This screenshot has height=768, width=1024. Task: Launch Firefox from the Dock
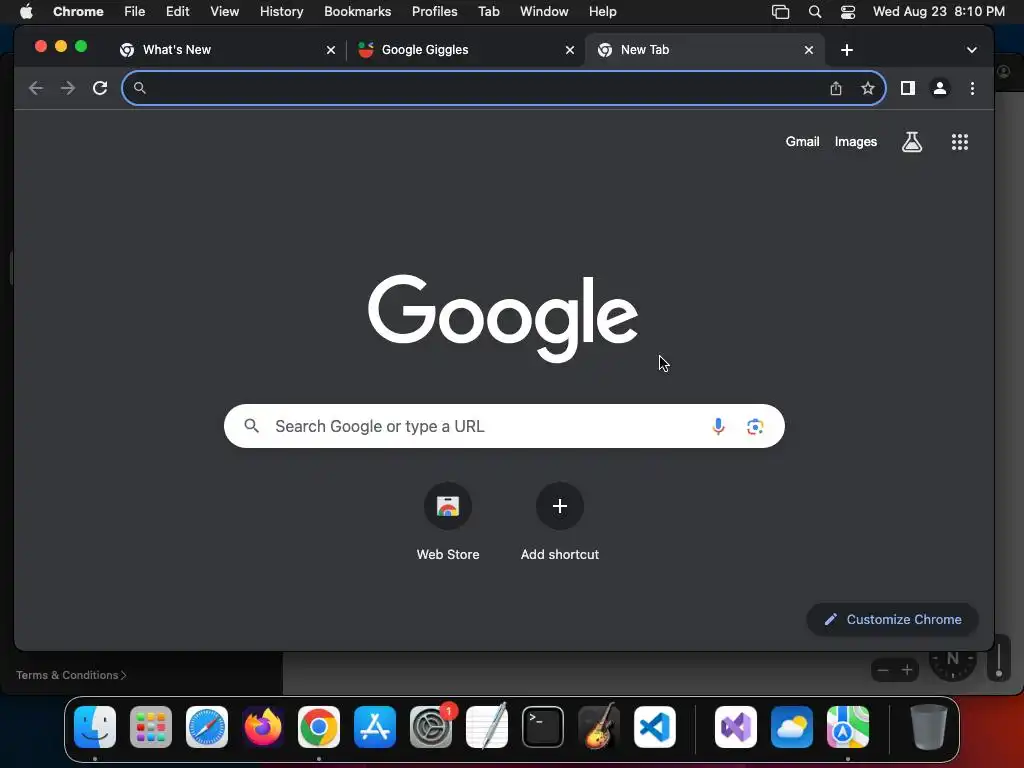[x=263, y=727]
